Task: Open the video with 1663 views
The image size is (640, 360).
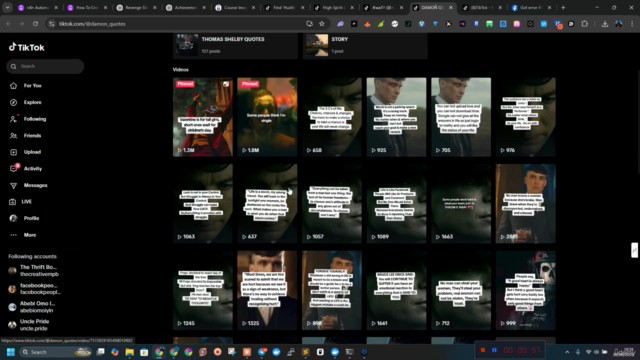Action: point(461,204)
